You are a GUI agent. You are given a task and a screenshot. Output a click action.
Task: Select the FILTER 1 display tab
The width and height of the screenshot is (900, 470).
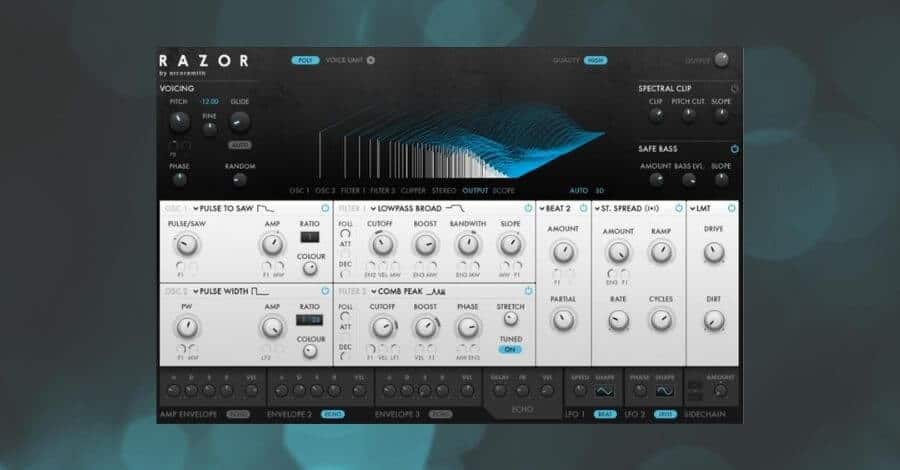353,191
